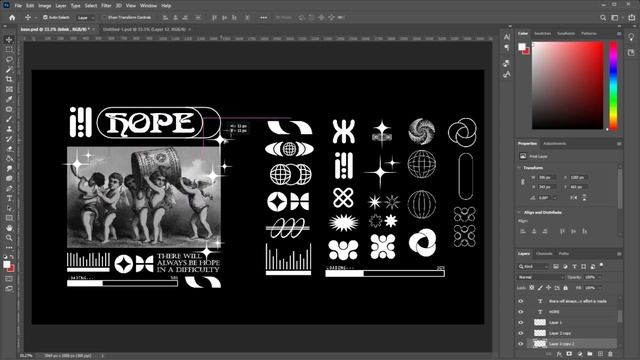The height and width of the screenshot is (360, 640).
Task: Create a new layer with the plus icon
Action: pyautogui.click(x=600, y=354)
